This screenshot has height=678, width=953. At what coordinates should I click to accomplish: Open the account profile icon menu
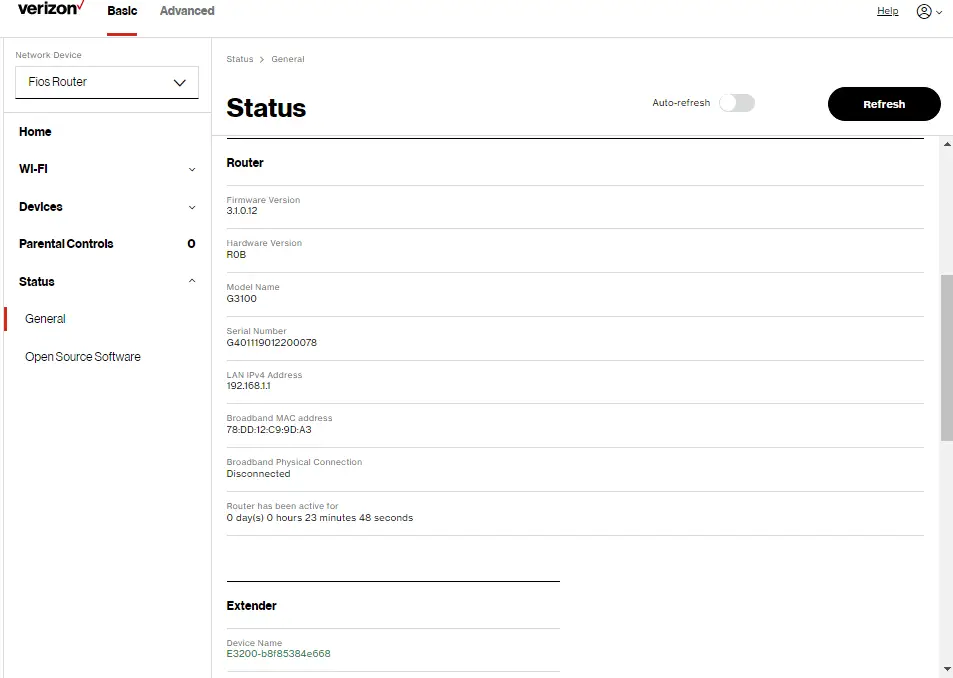(922, 11)
